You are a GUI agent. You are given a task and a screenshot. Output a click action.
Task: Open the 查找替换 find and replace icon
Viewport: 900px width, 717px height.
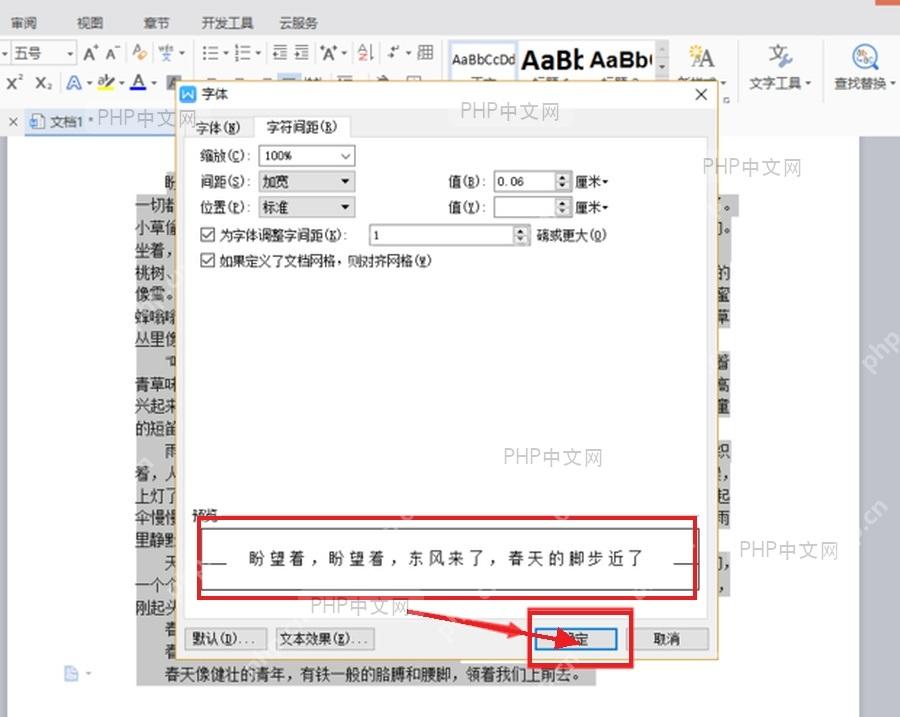pos(864,56)
